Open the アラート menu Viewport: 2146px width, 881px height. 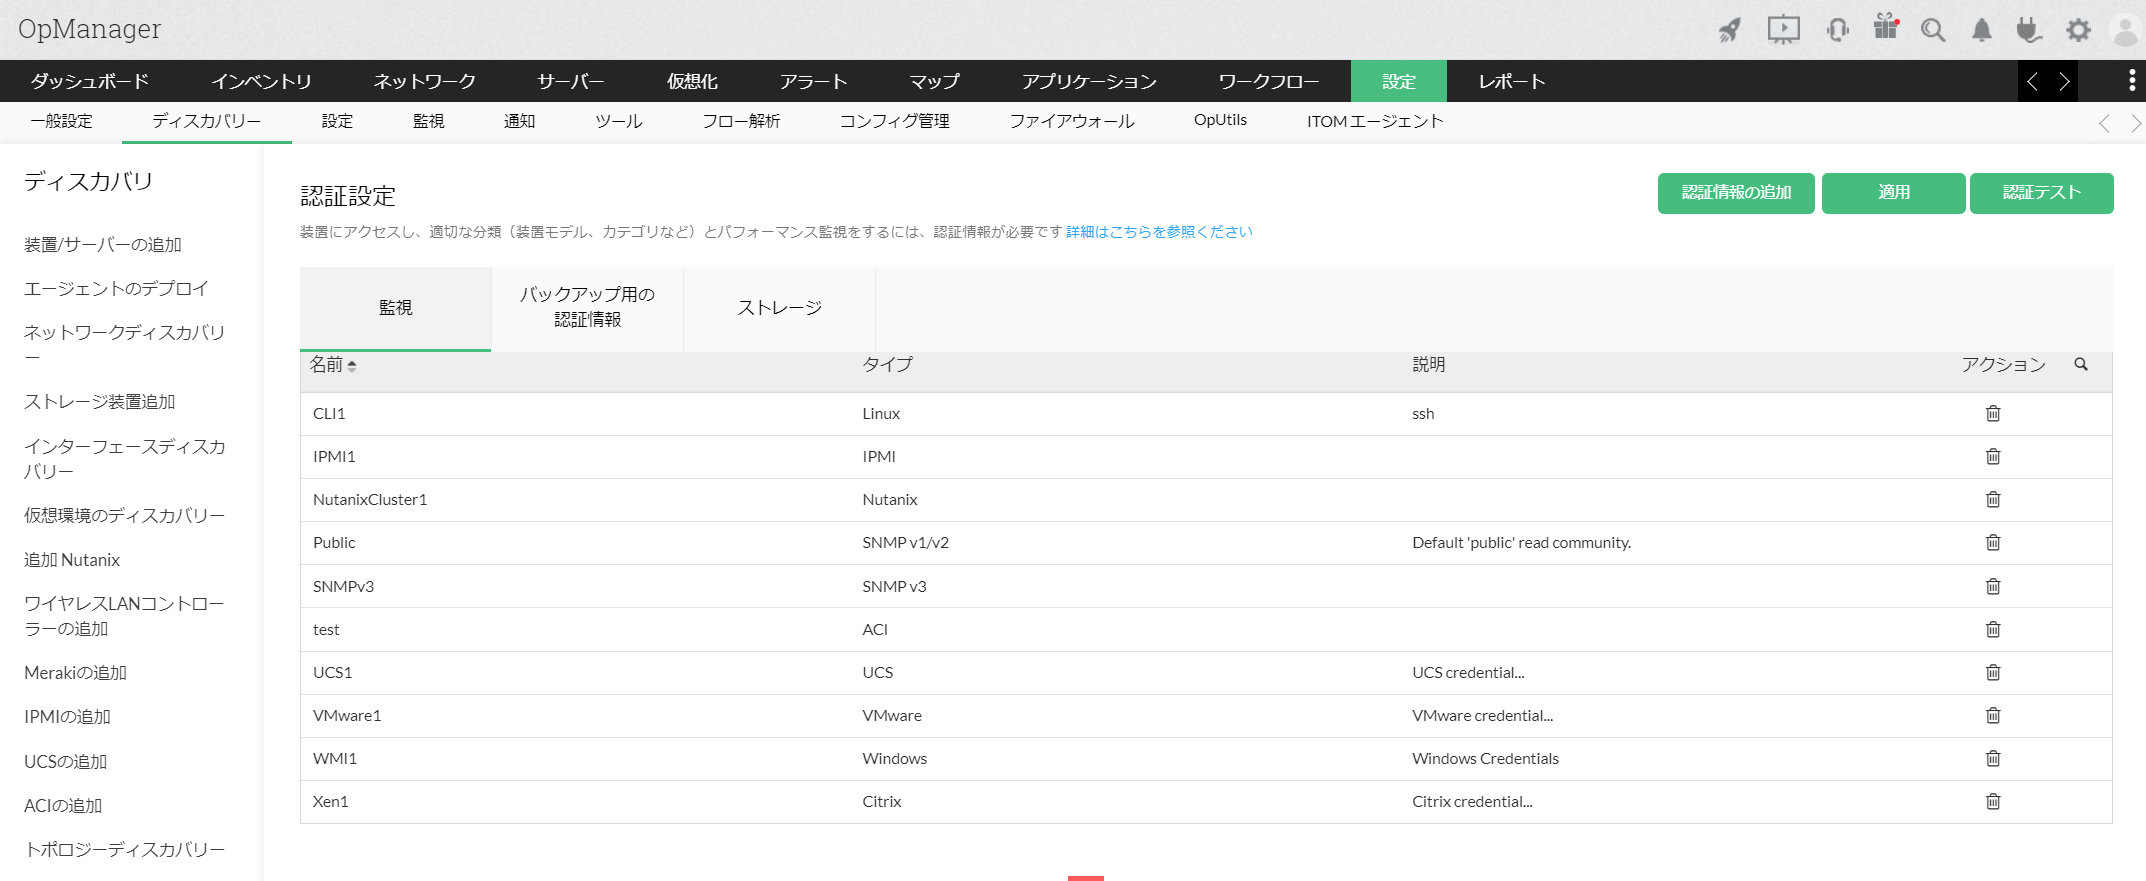(814, 81)
